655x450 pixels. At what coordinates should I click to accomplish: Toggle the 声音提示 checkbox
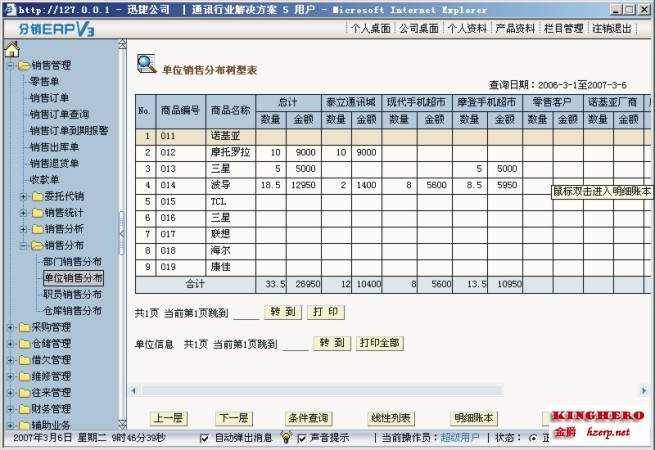click(301, 438)
